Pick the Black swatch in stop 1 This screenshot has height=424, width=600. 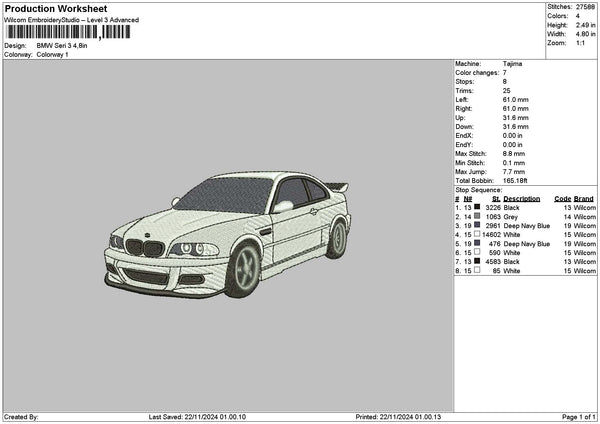coord(477,207)
